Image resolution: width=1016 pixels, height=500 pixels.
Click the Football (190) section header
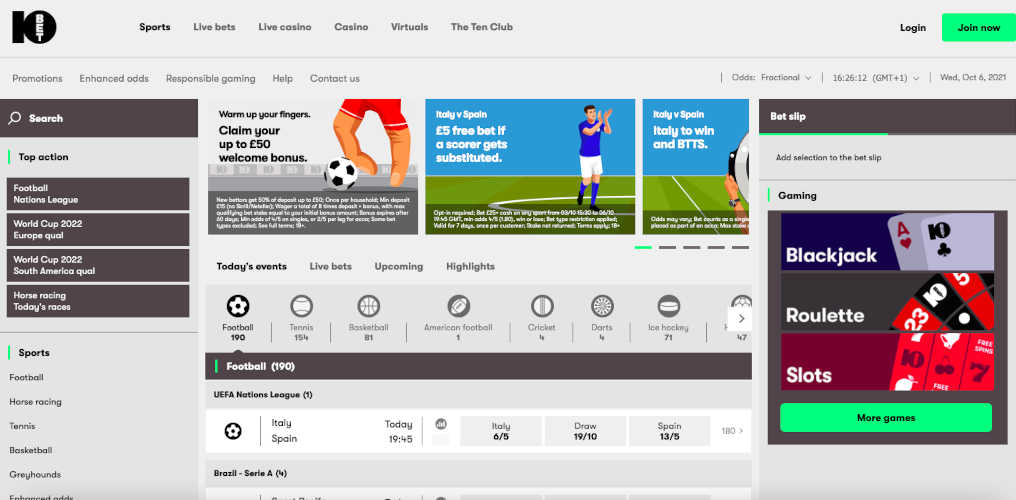(x=478, y=367)
